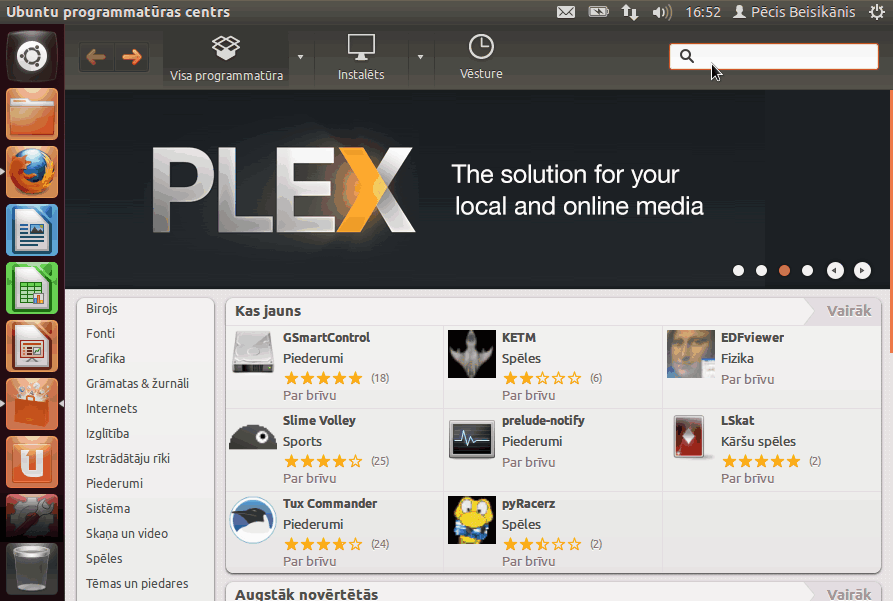Open the Trash launcher icon
The height and width of the screenshot is (601, 893).
pyautogui.click(x=32, y=569)
